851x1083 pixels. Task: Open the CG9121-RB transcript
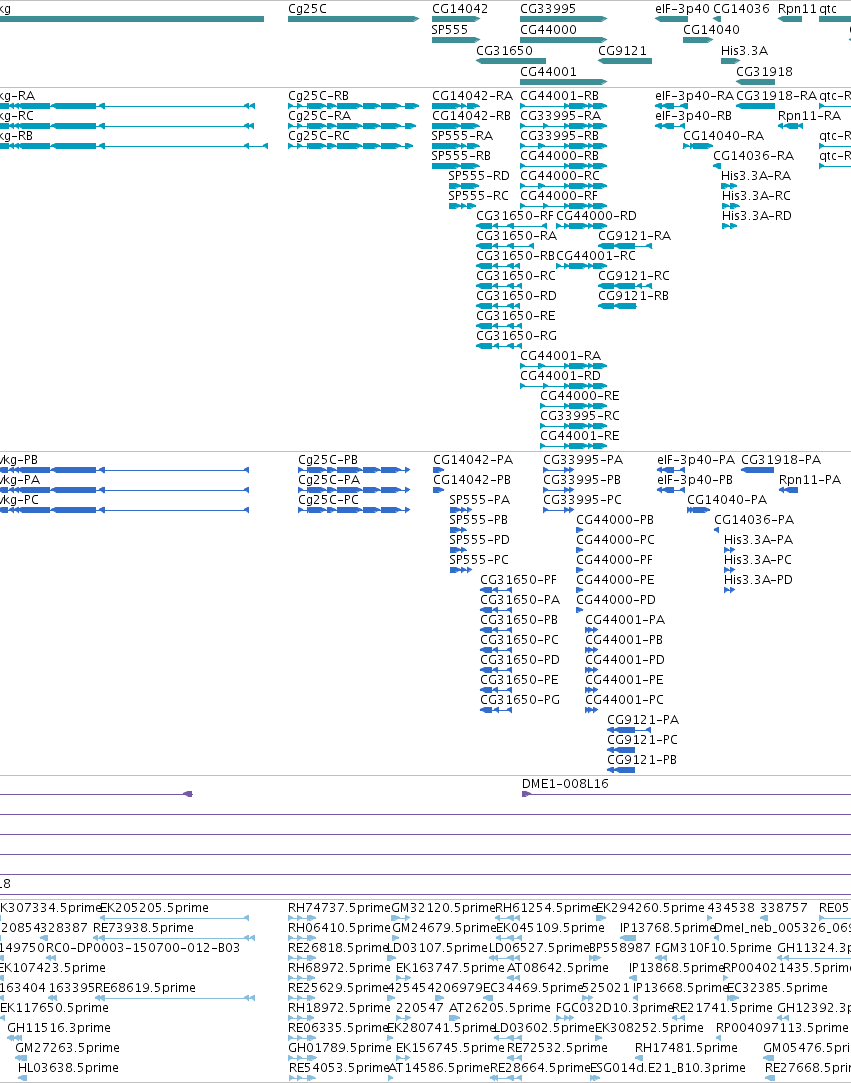[x=617, y=306]
